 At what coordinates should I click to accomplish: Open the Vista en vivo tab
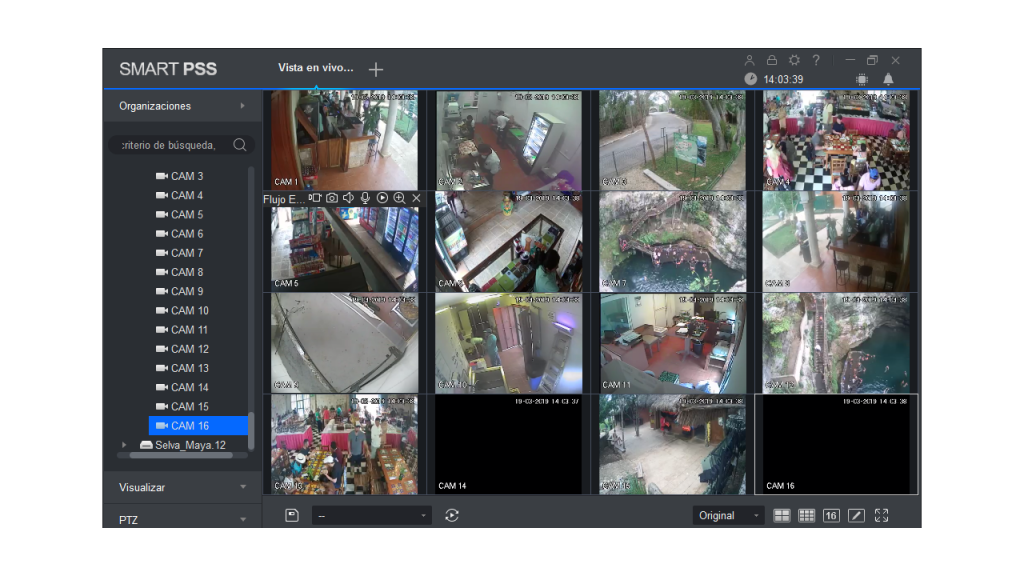315,67
